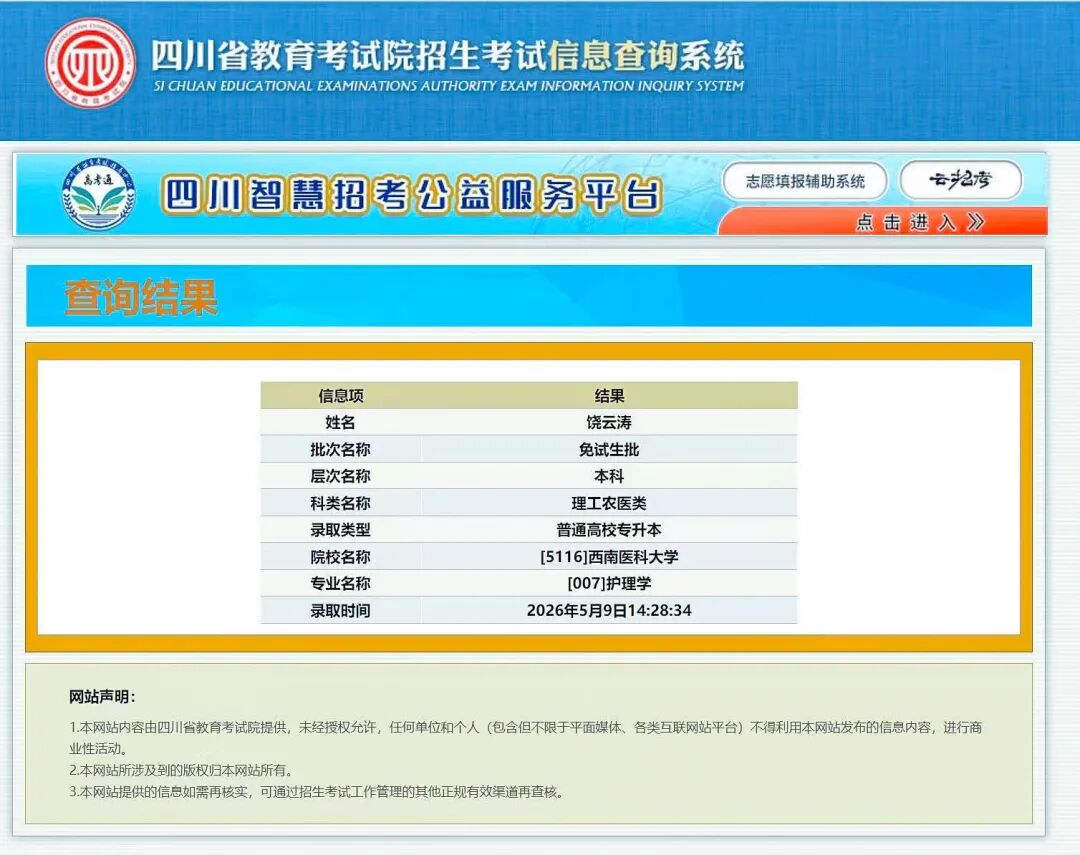Select the 科类名称 row label
Image resolution: width=1080 pixels, height=855 pixels.
(340, 503)
